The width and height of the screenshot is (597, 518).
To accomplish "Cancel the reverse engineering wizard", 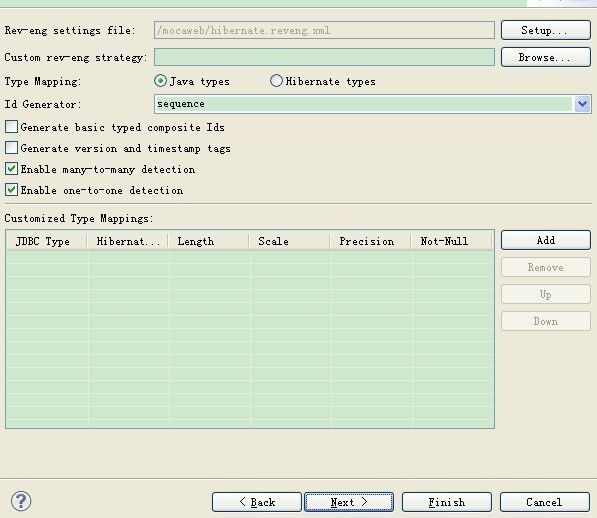I will click(545, 502).
